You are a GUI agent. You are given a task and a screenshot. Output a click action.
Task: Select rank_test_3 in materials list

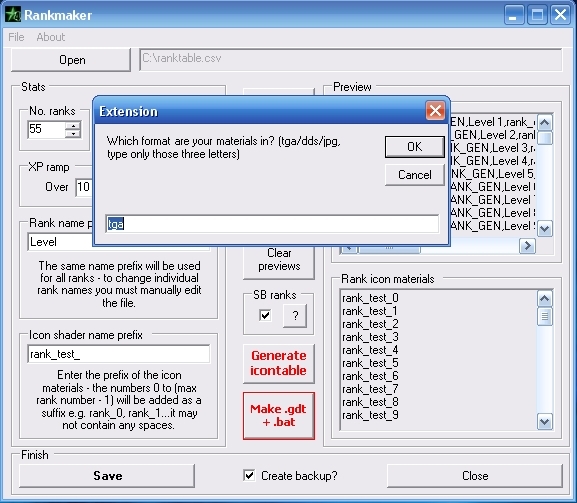(370, 337)
